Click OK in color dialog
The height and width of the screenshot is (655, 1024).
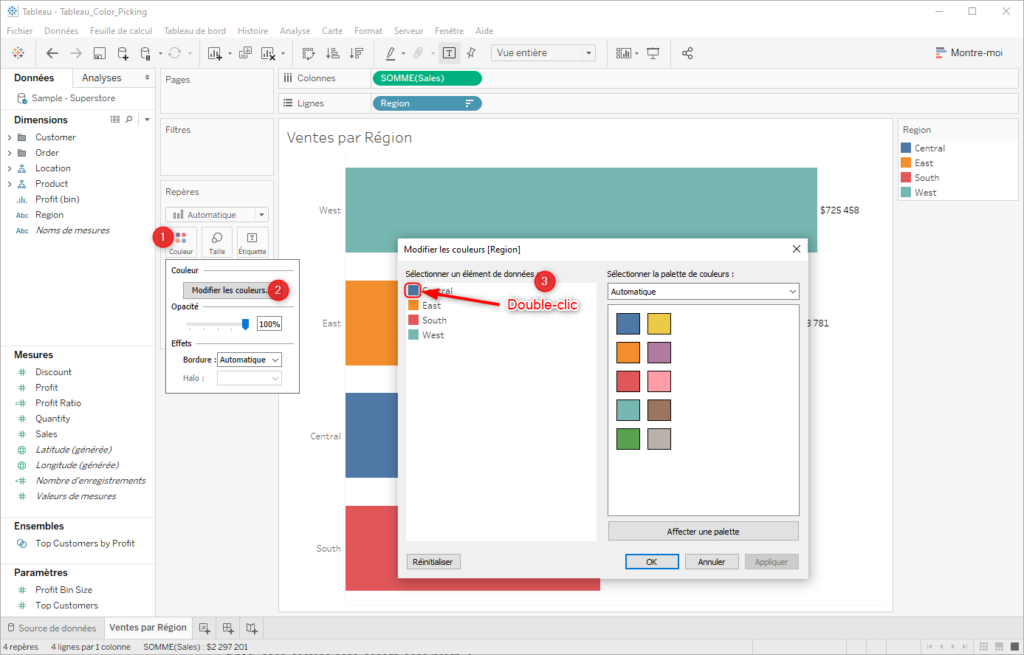click(652, 562)
